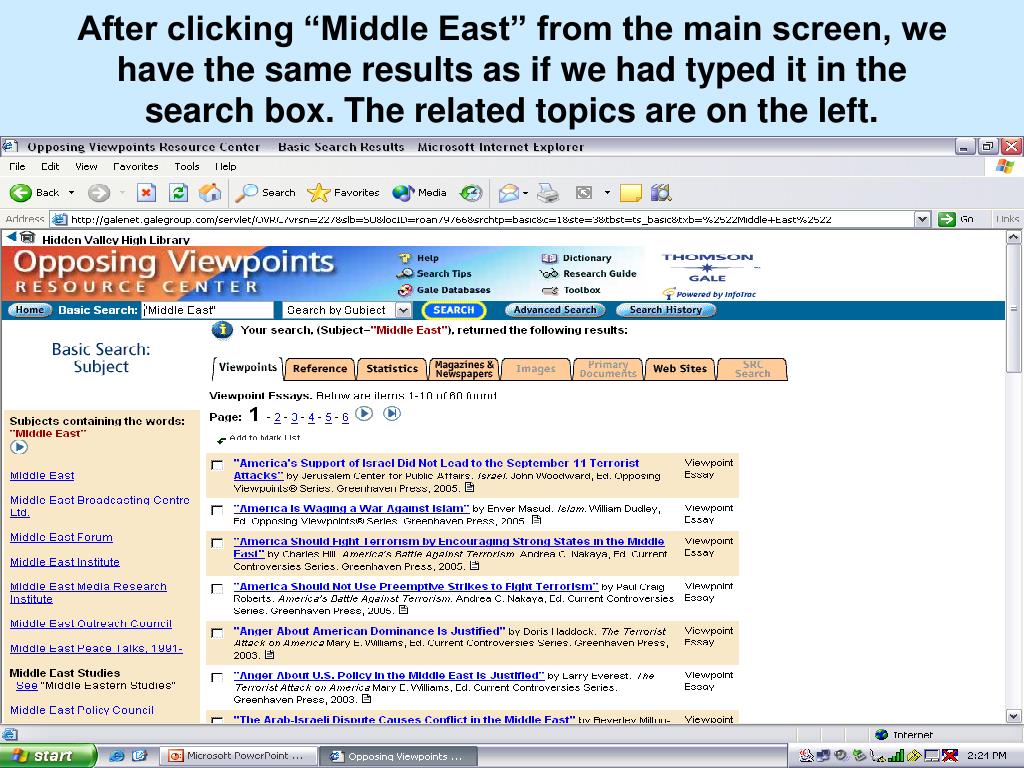Open document icon after Israel essay citation
Screen dimensions: 1024x768
(470, 487)
